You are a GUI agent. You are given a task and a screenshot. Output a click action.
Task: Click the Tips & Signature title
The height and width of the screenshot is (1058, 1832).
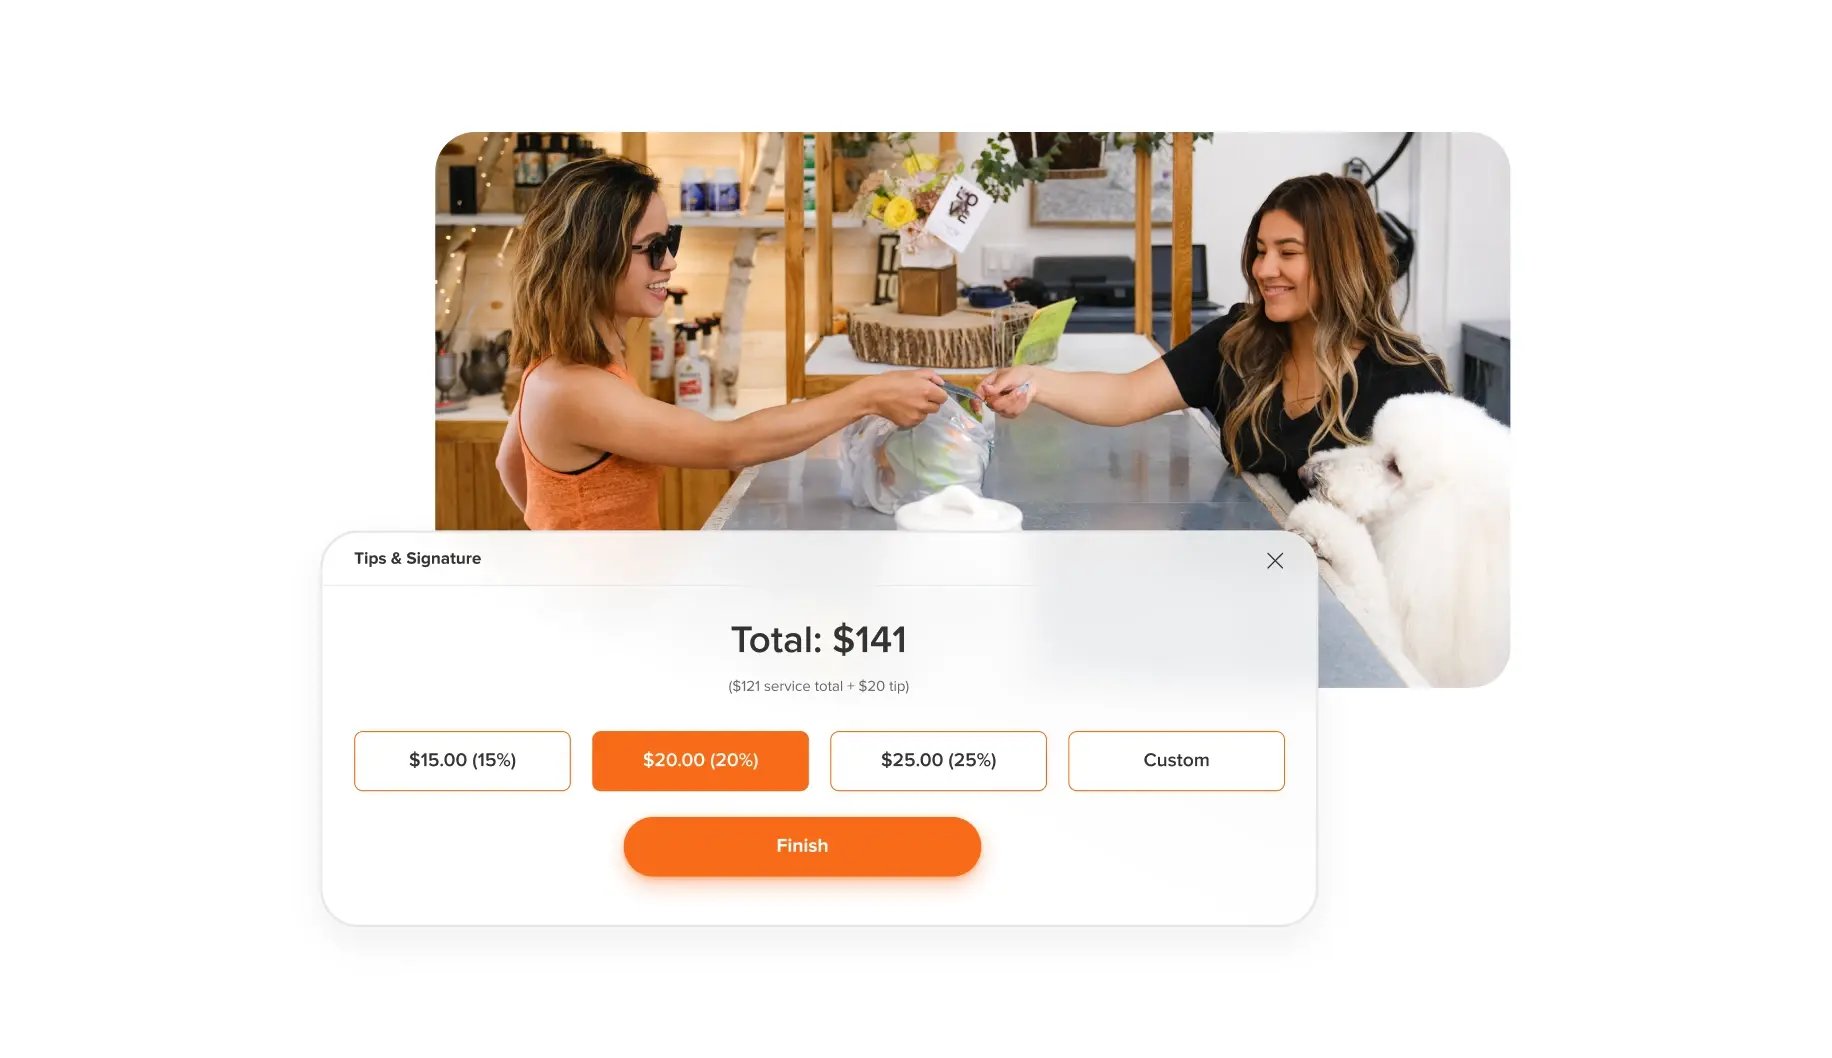(417, 558)
